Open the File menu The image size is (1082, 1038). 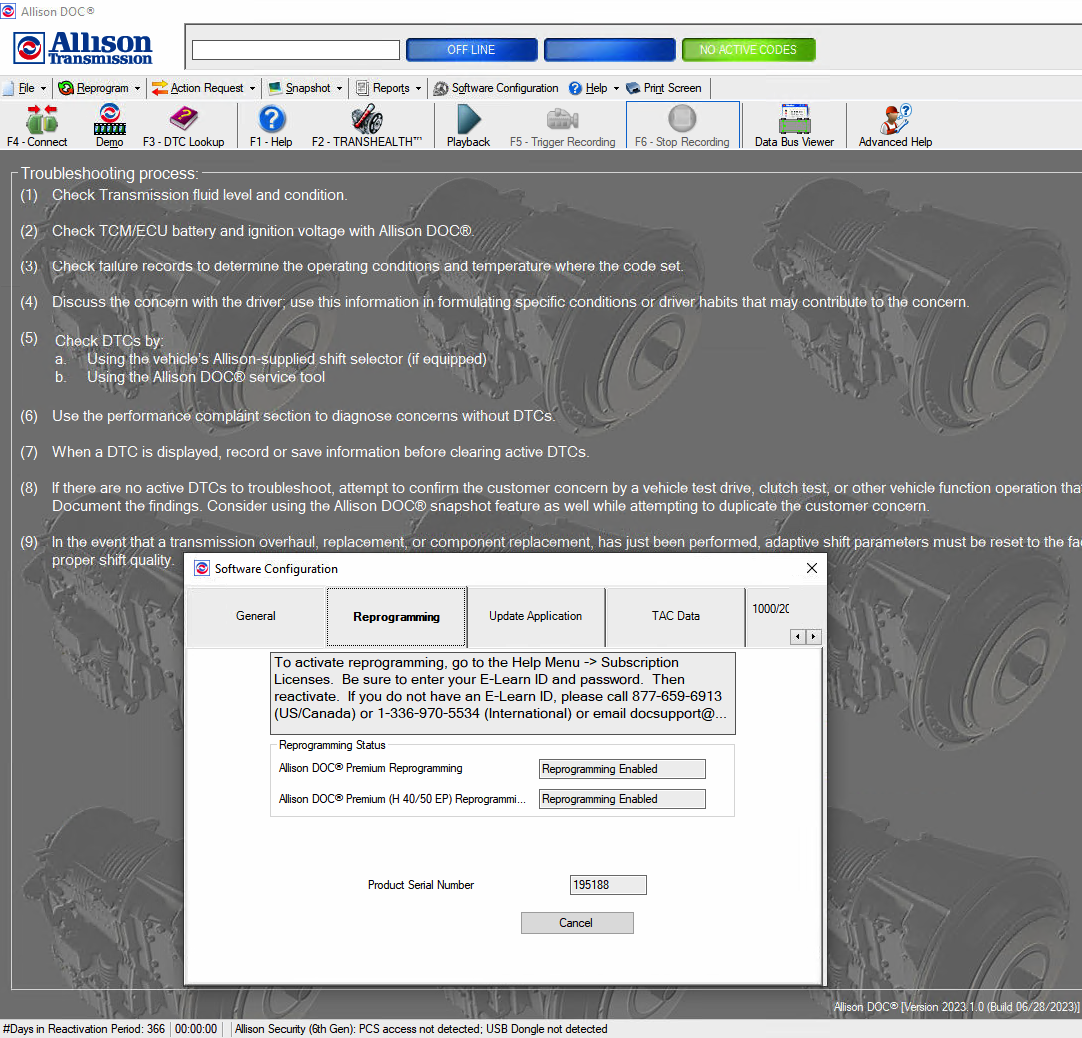(26, 88)
